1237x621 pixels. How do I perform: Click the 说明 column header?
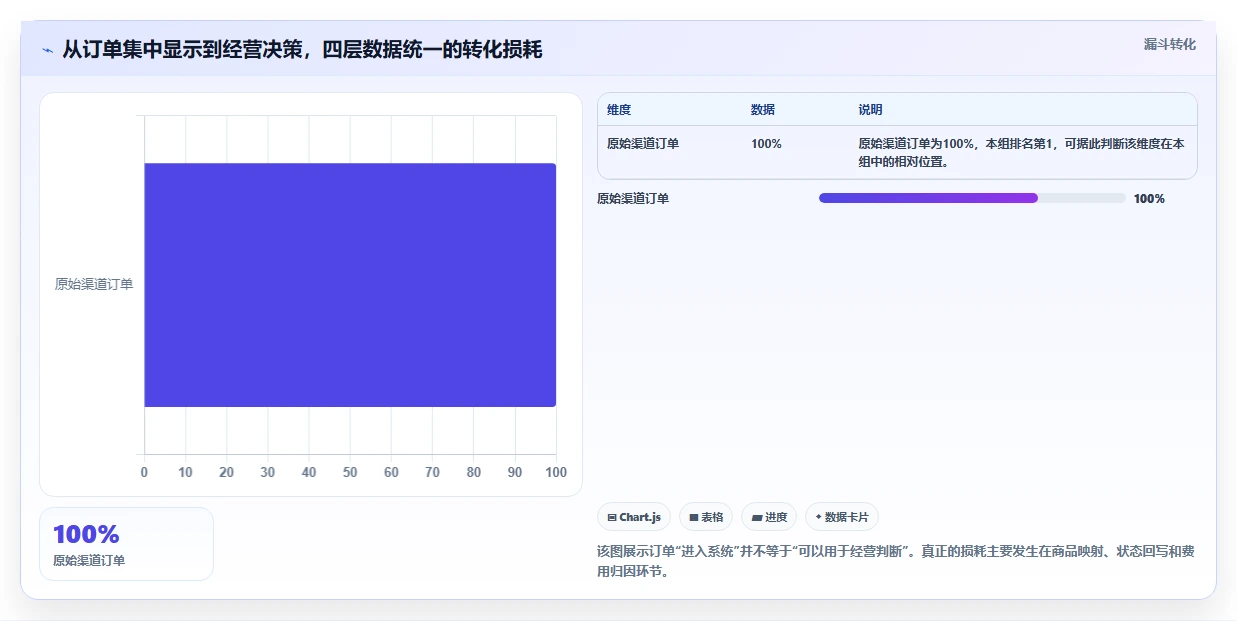click(x=870, y=110)
